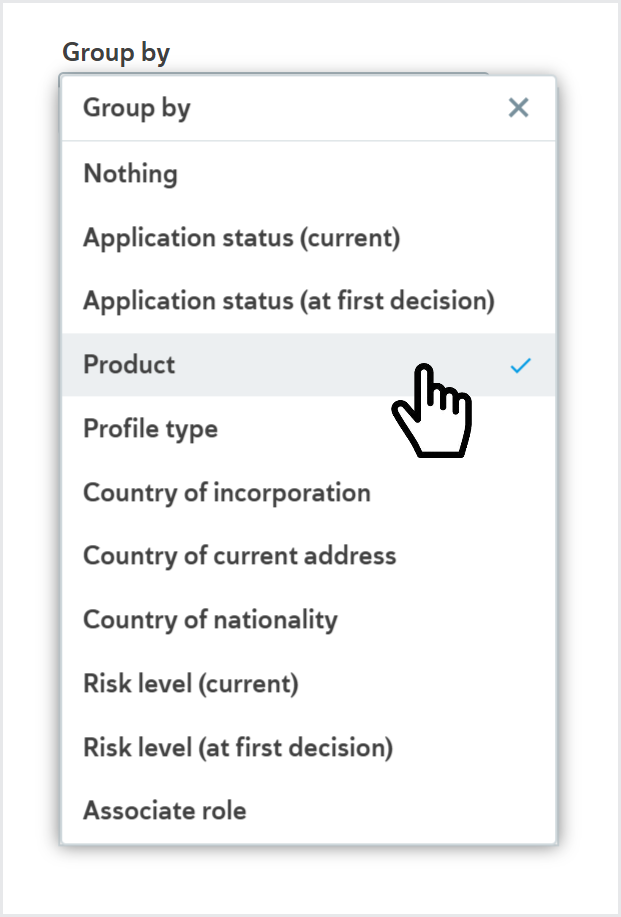Choose Country of current address grouping
The height and width of the screenshot is (917, 621).
[x=240, y=555]
